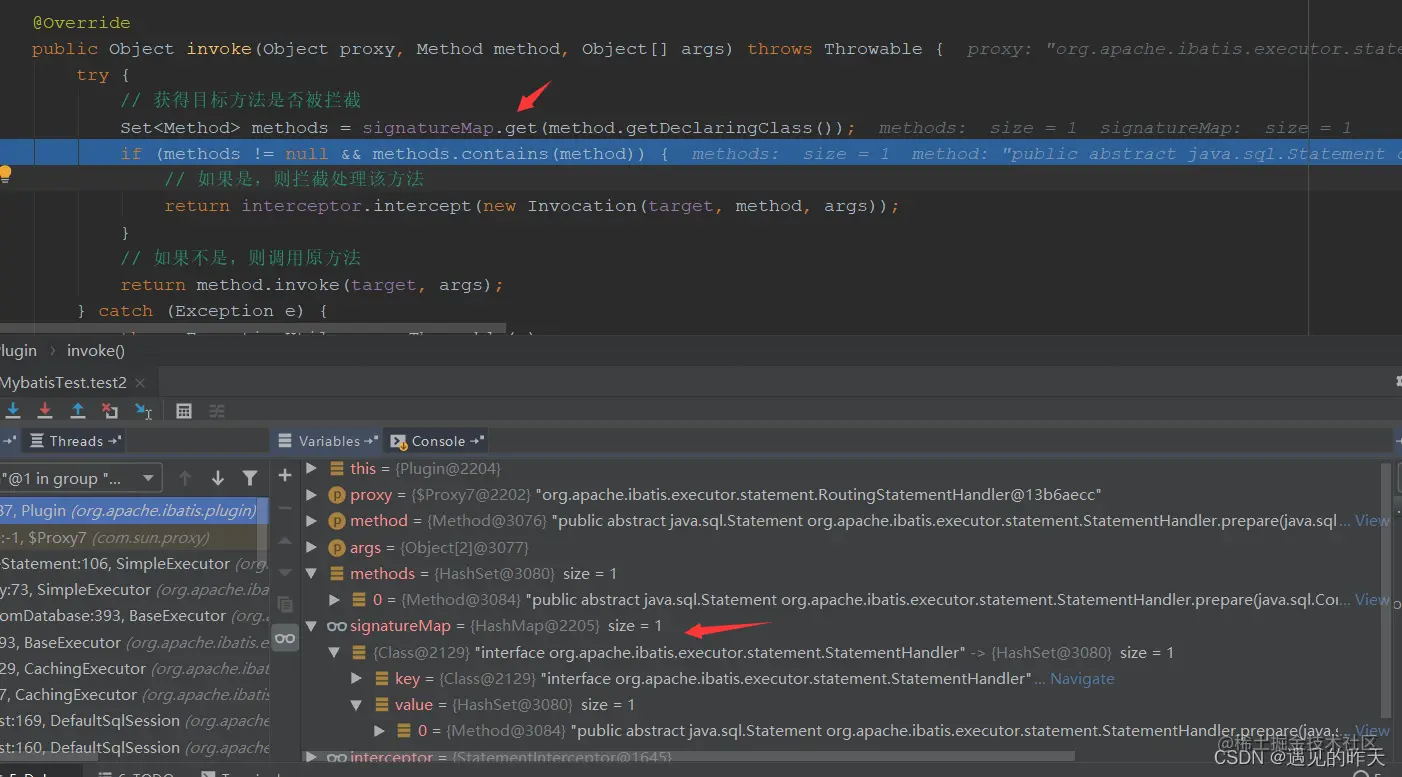Viewport: 1402px width, 777px height.
Task: Collapse the 'signatureMap' watch node
Action: coord(312,626)
